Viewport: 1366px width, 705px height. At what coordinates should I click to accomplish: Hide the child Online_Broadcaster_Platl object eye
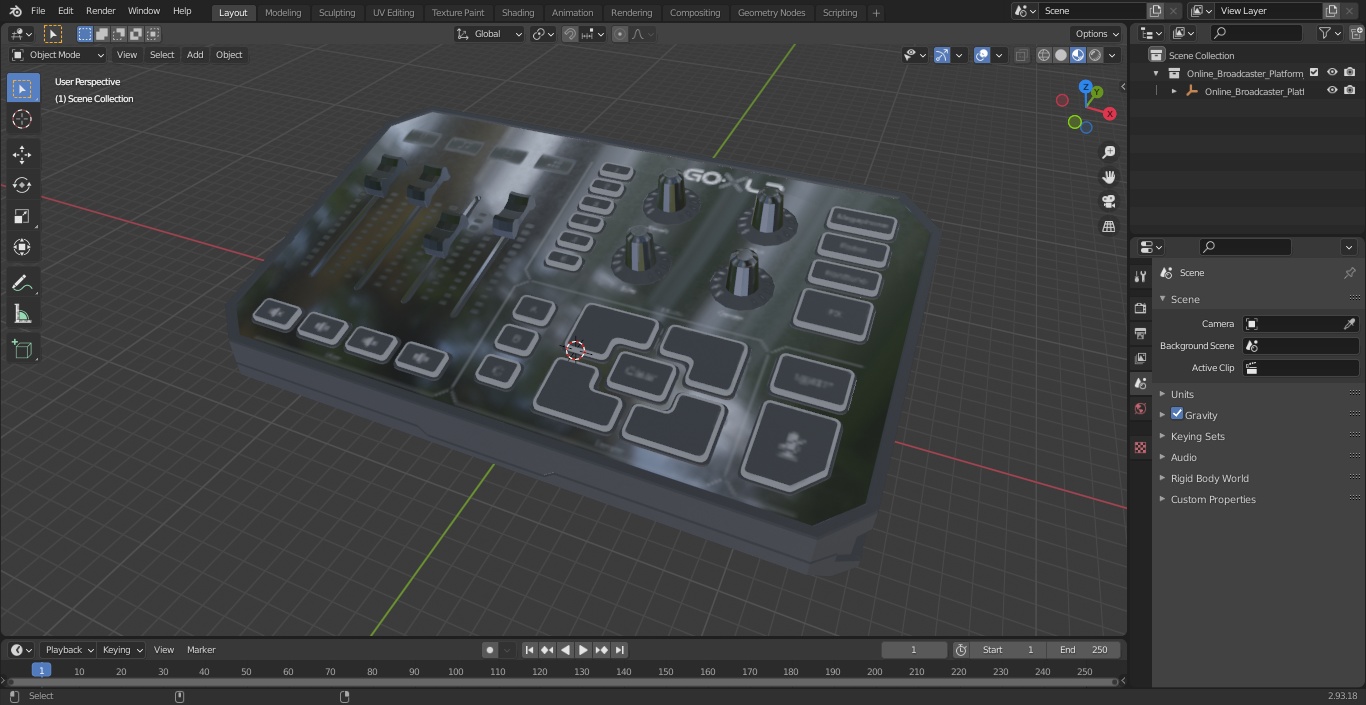pos(1332,91)
